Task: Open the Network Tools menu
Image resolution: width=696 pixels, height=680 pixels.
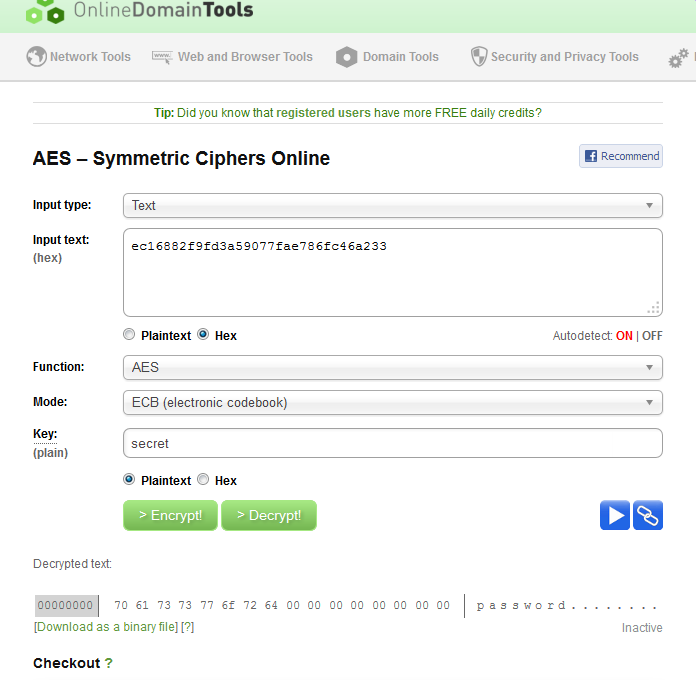Action: coord(90,57)
